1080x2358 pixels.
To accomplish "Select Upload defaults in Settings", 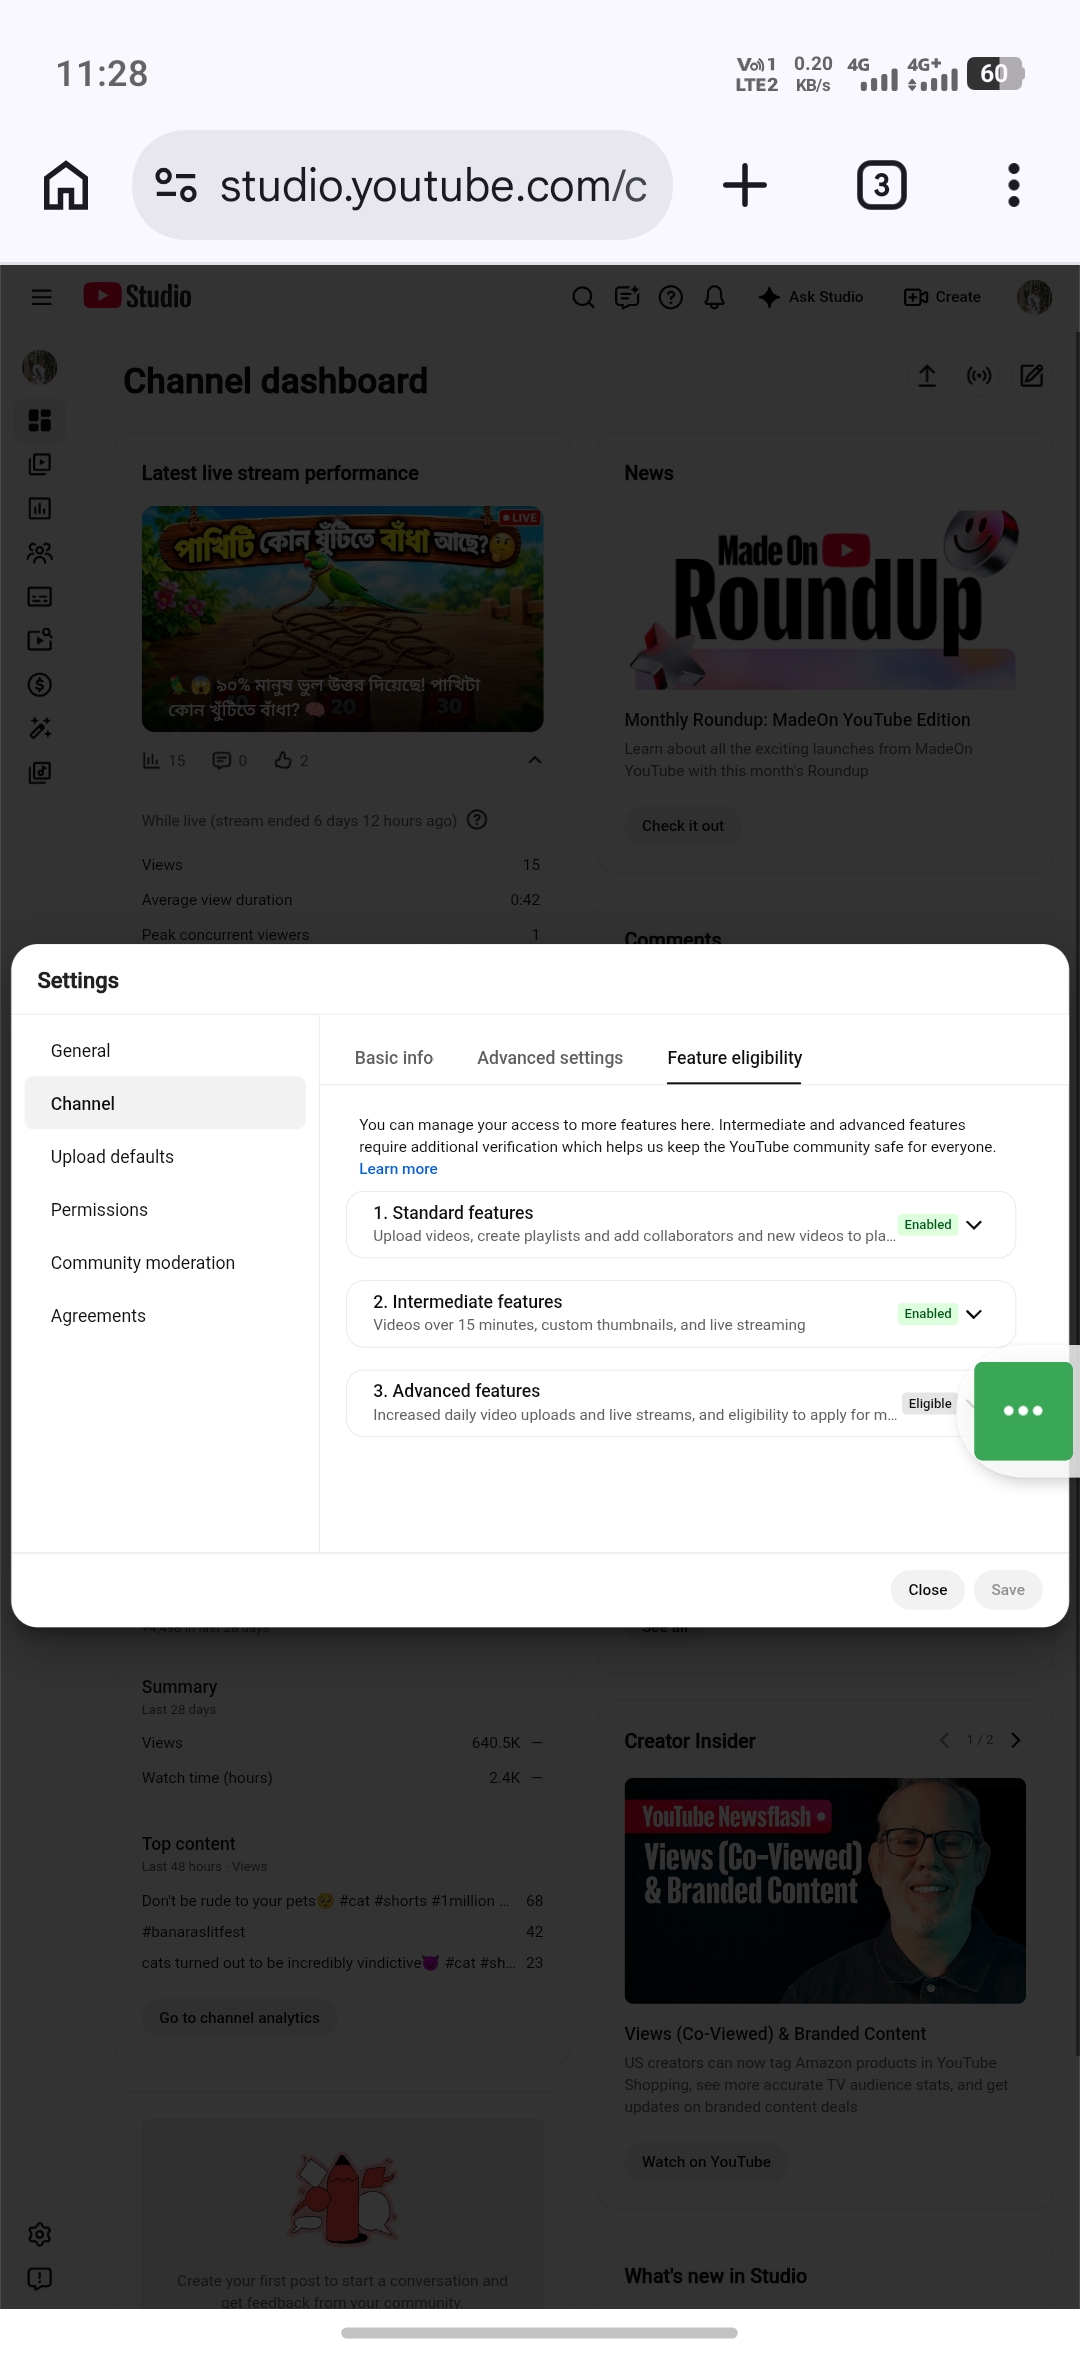I will (x=165, y=1157).
